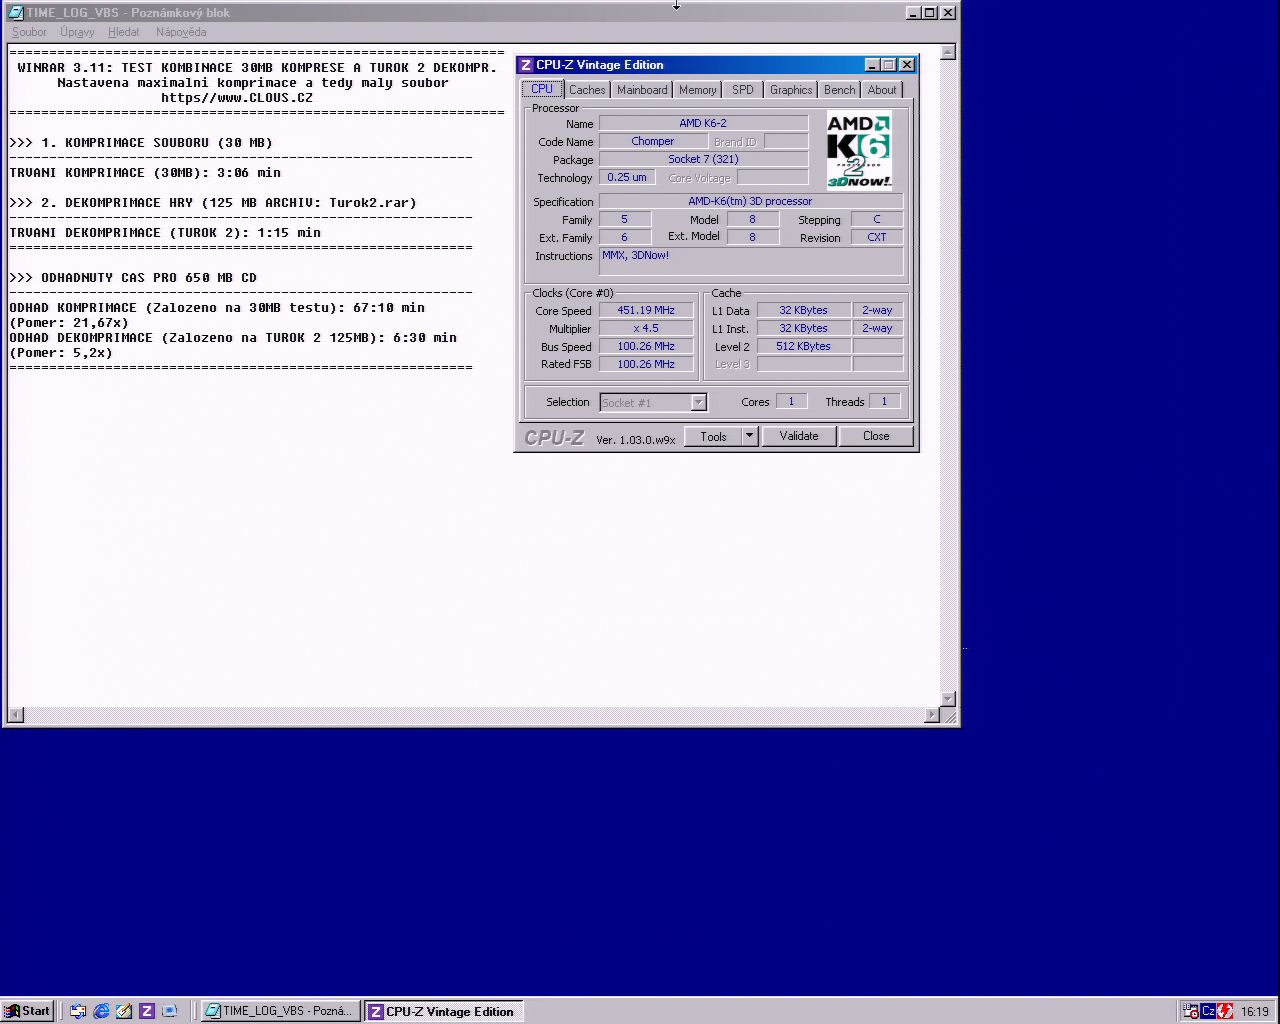Click the Threads value field
The width and height of the screenshot is (1280, 1024).
point(884,401)
